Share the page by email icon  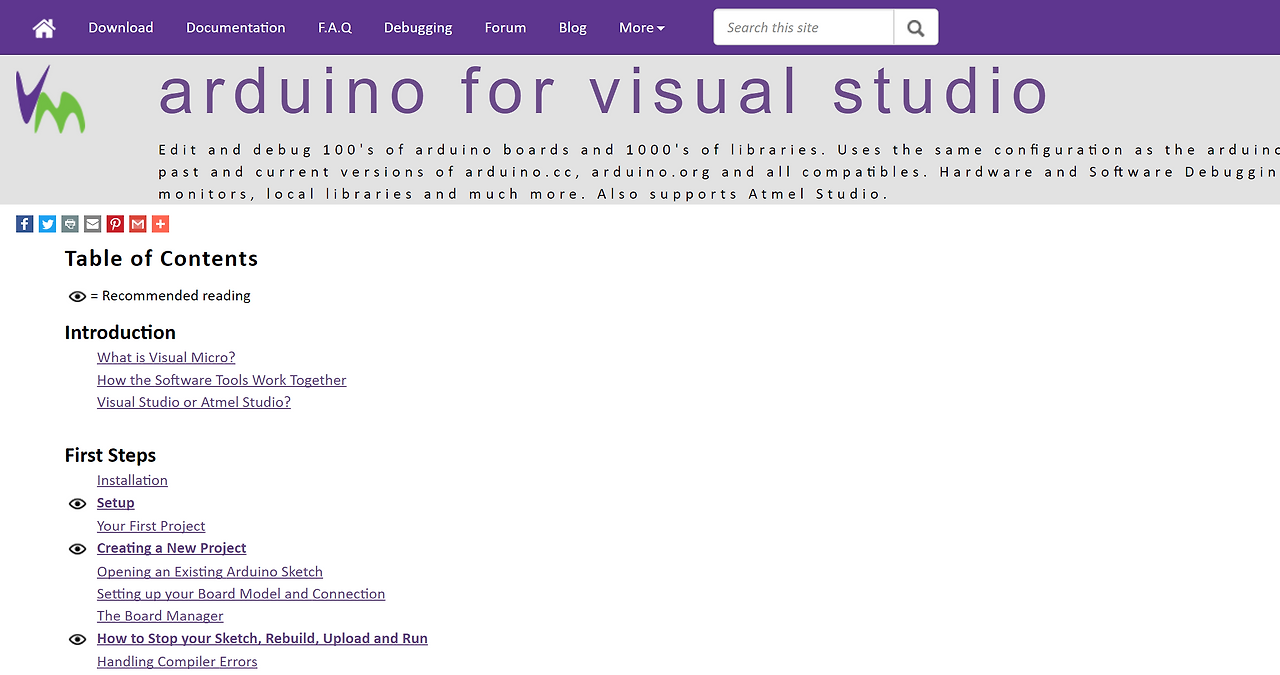point(92,224)
